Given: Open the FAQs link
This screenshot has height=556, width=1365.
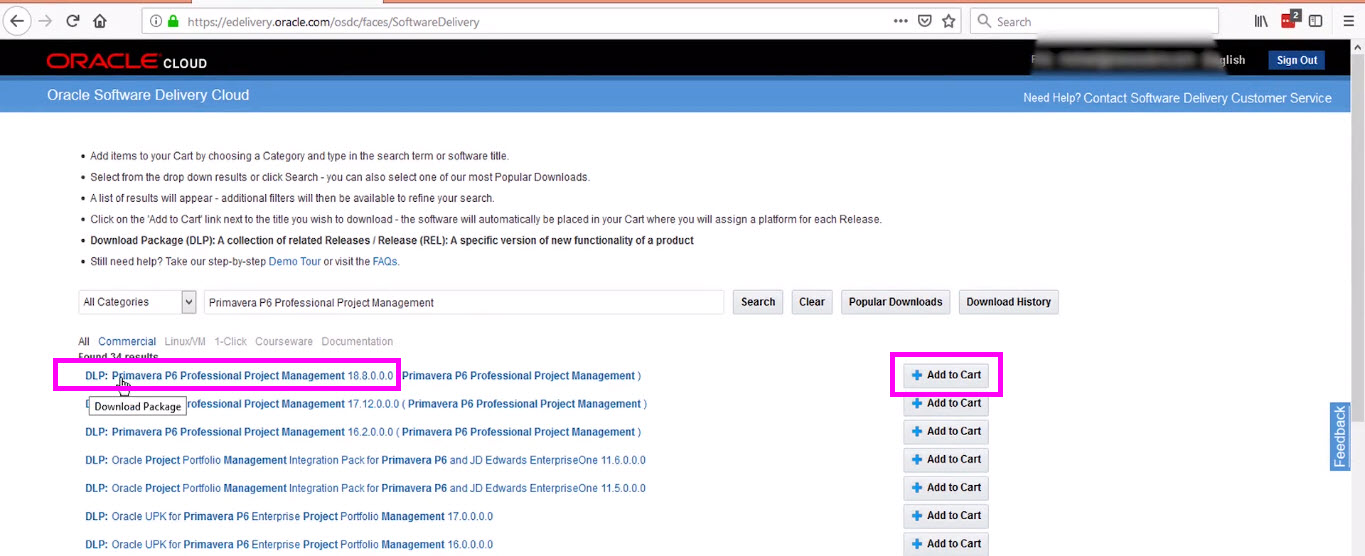Looking at the screenshot, I should [385, 261].
